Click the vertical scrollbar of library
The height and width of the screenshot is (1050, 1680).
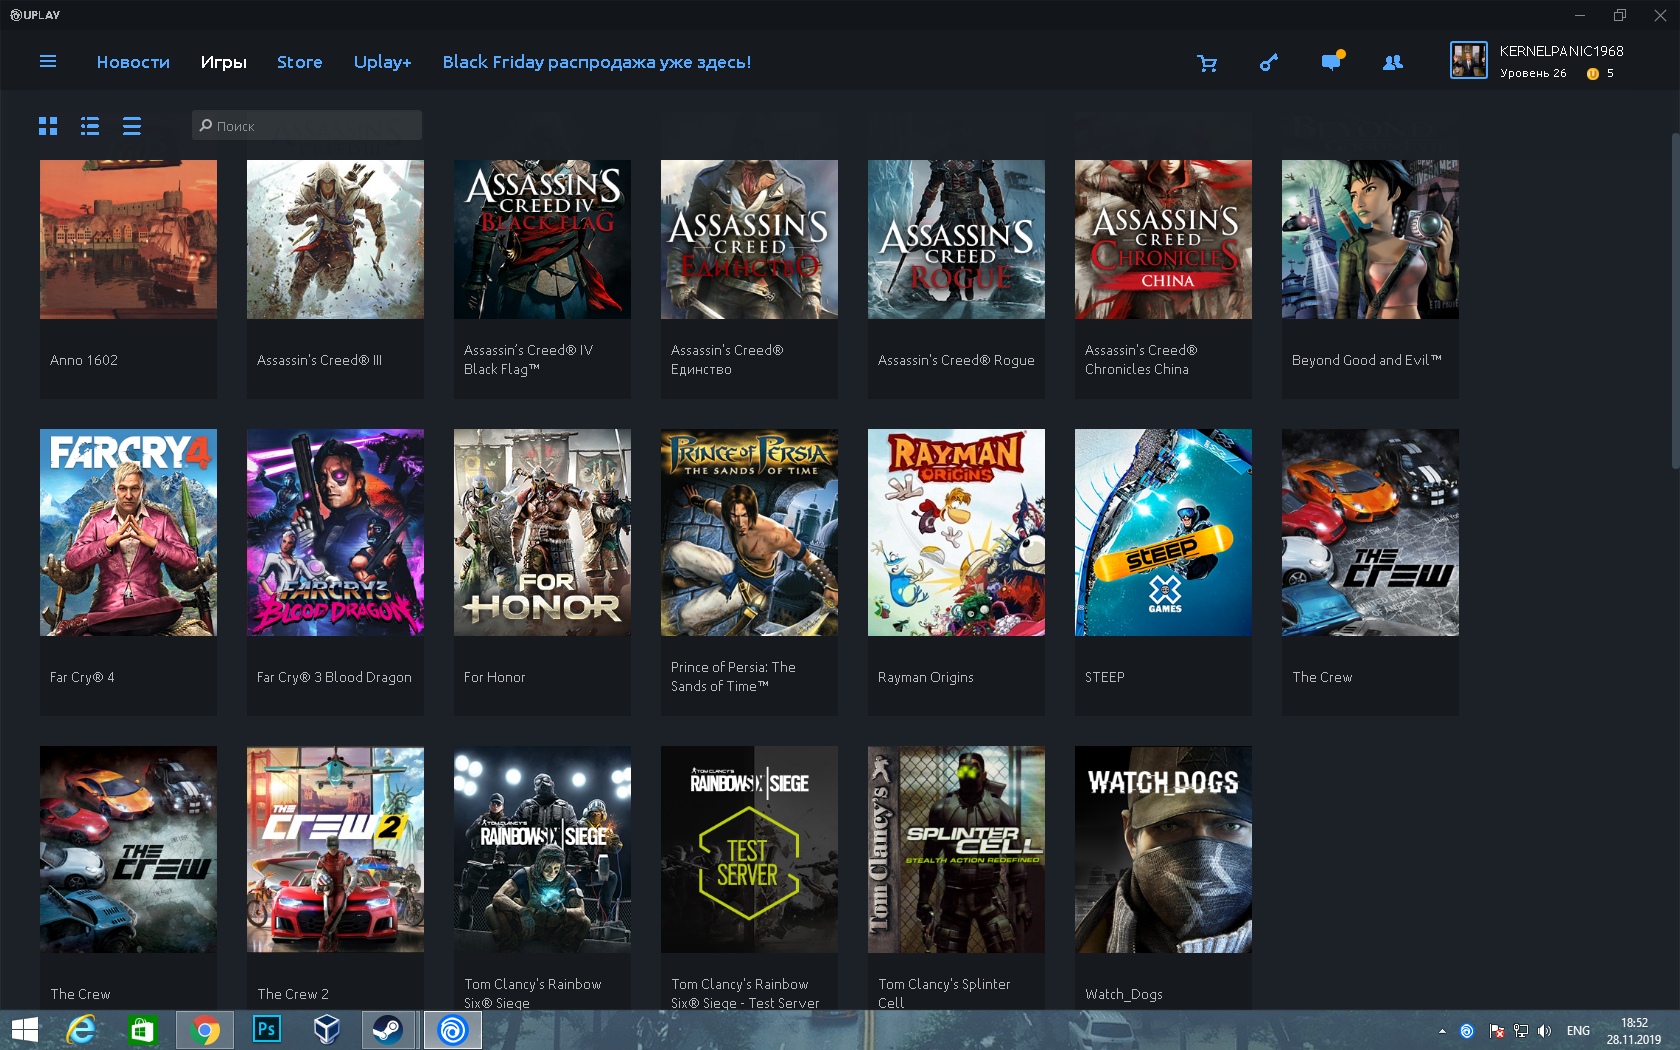coord(1675,300)
